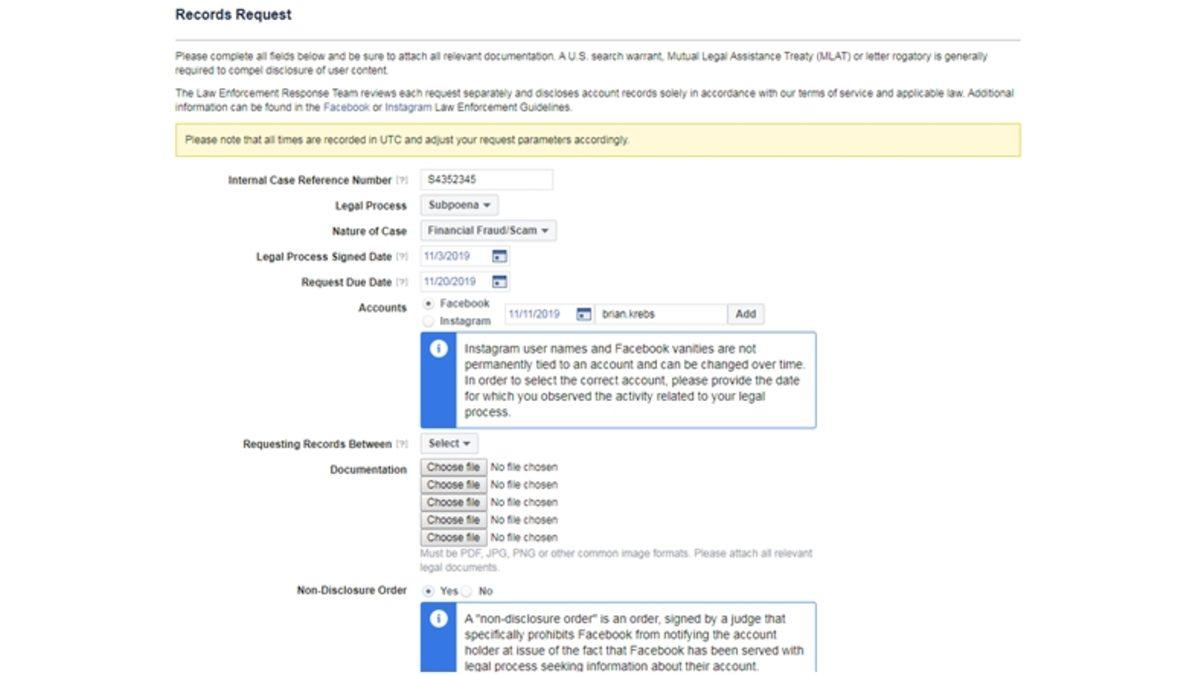Screen dimensions: 1200x675
Task: Select the Facebook account radio button
Action: pyautogui.click(x=429, y=303)
